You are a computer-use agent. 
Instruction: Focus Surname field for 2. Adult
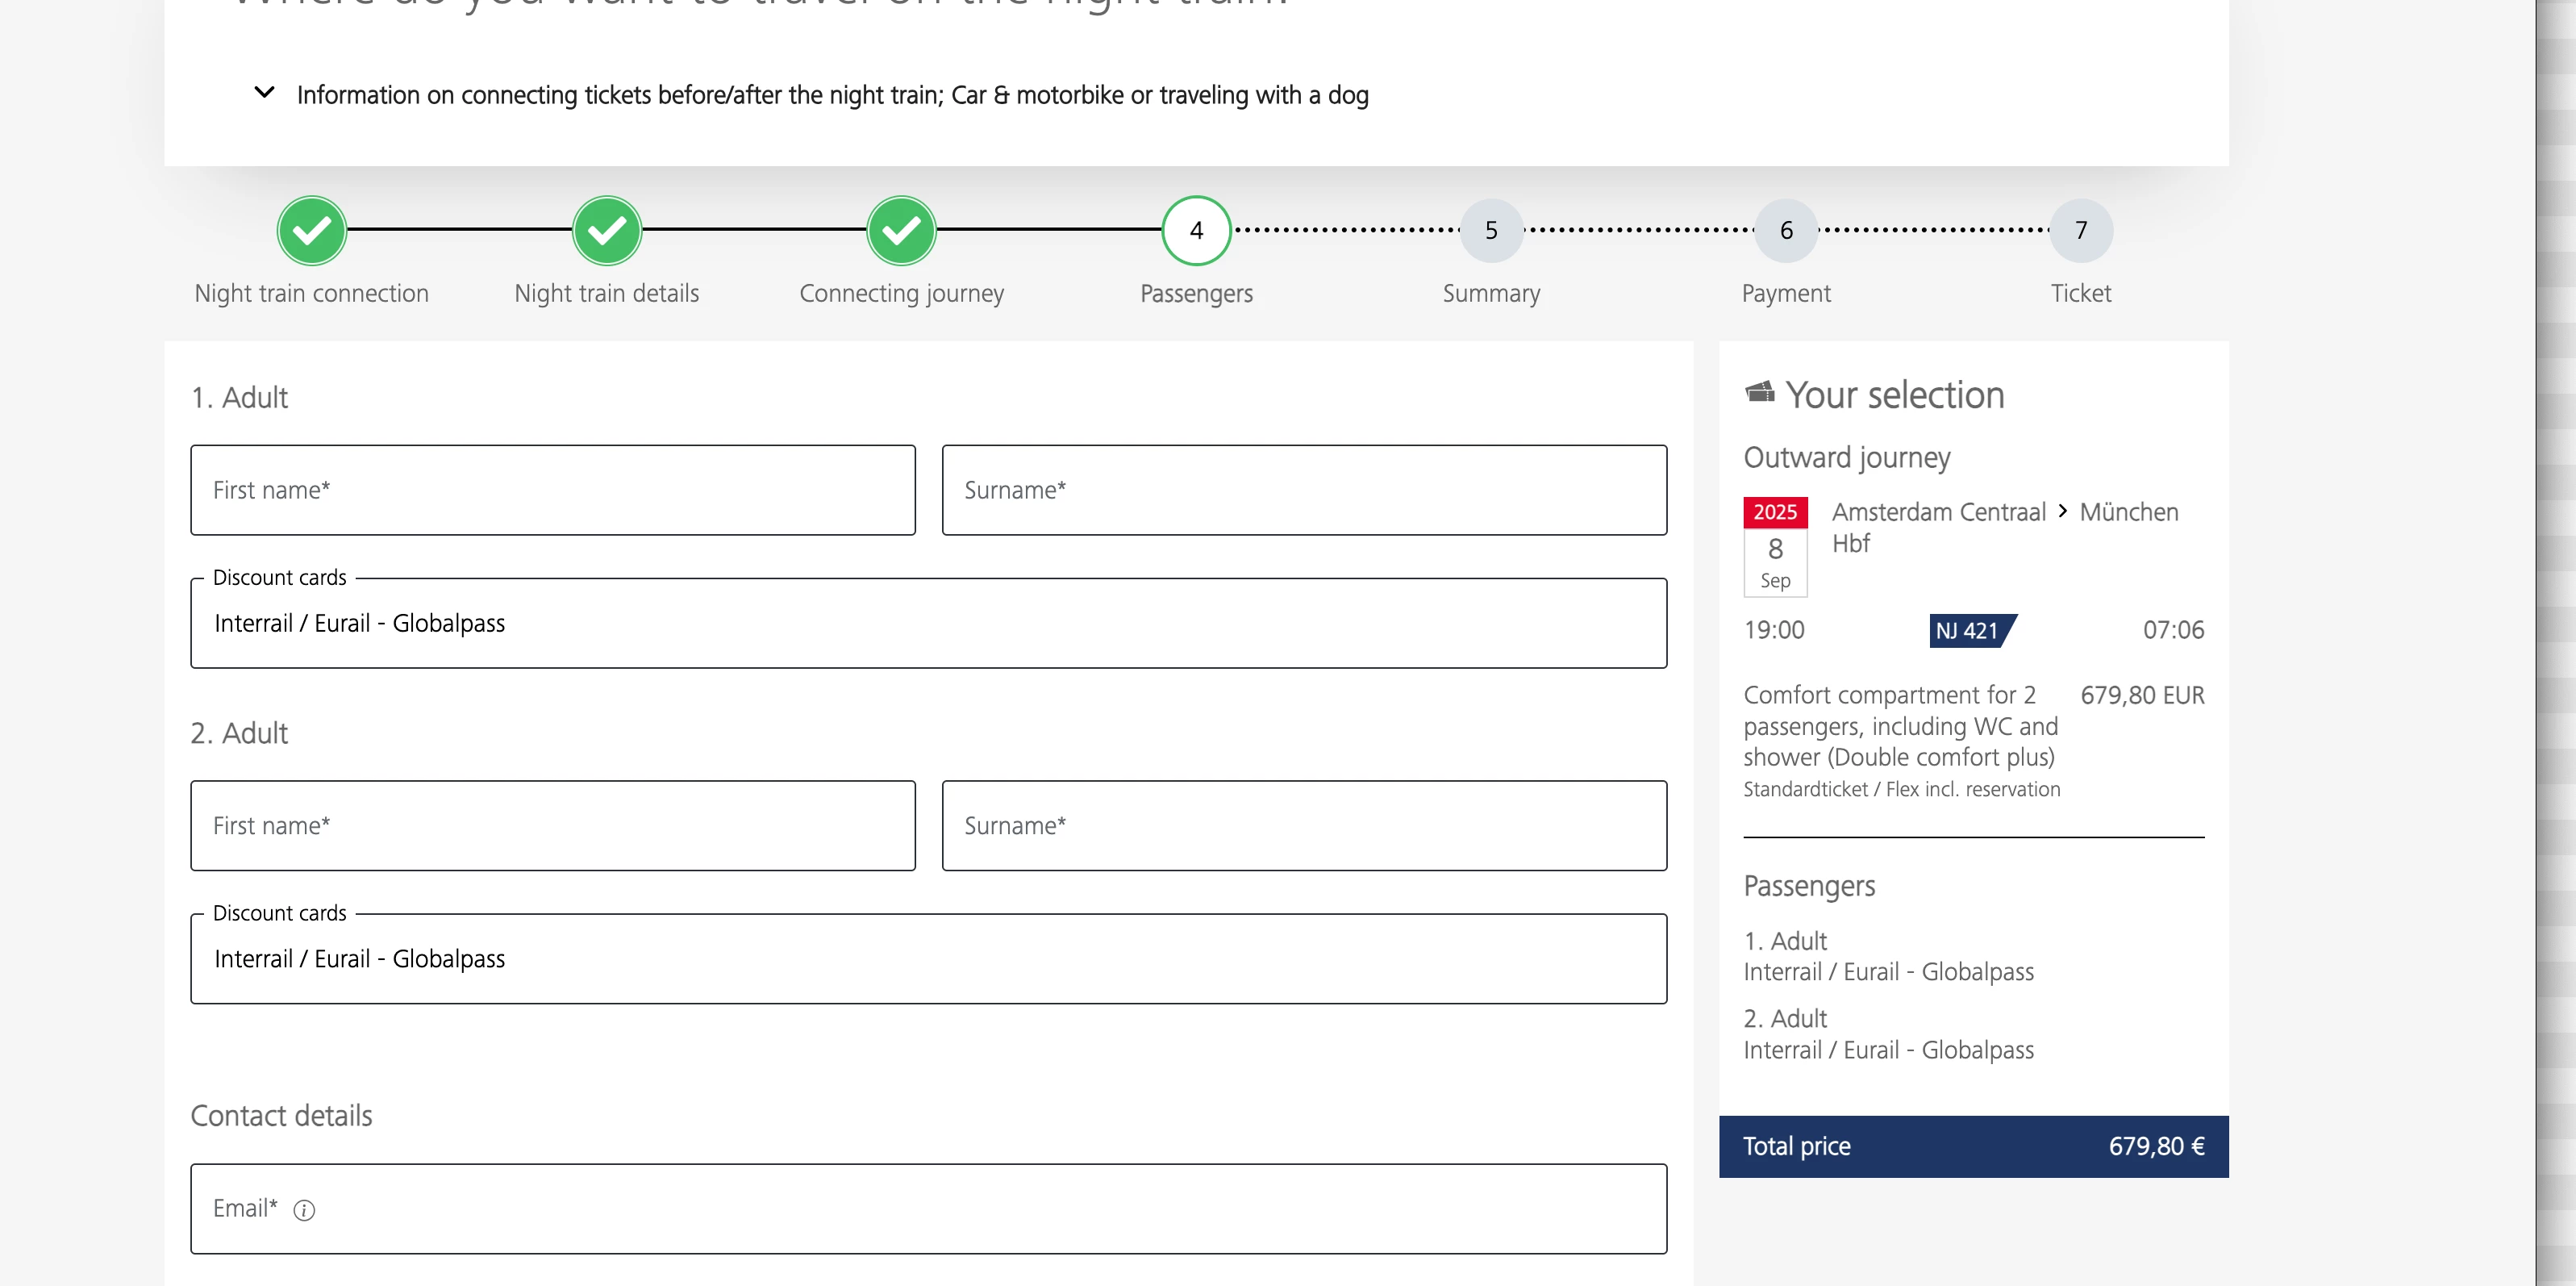point(1304,826)
